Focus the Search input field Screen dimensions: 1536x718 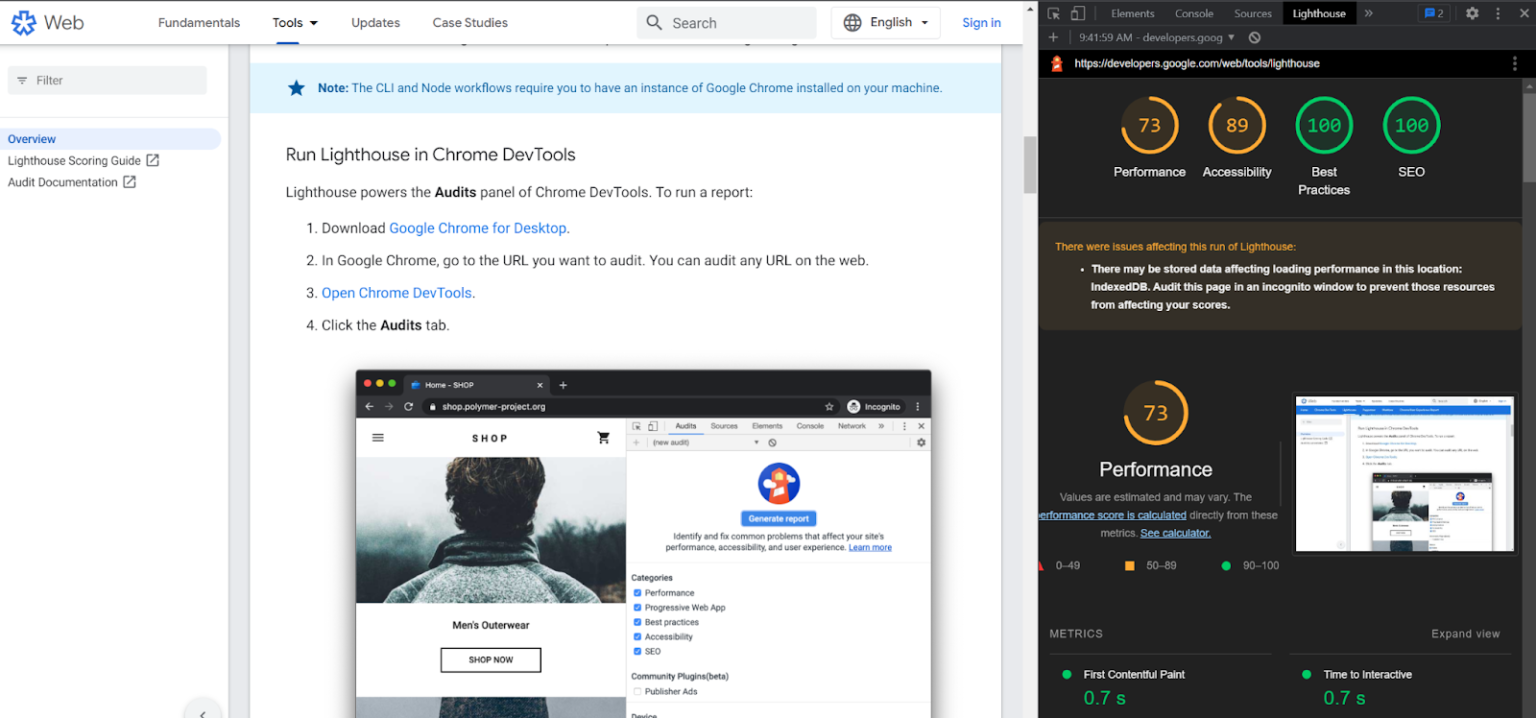[726, 22]
